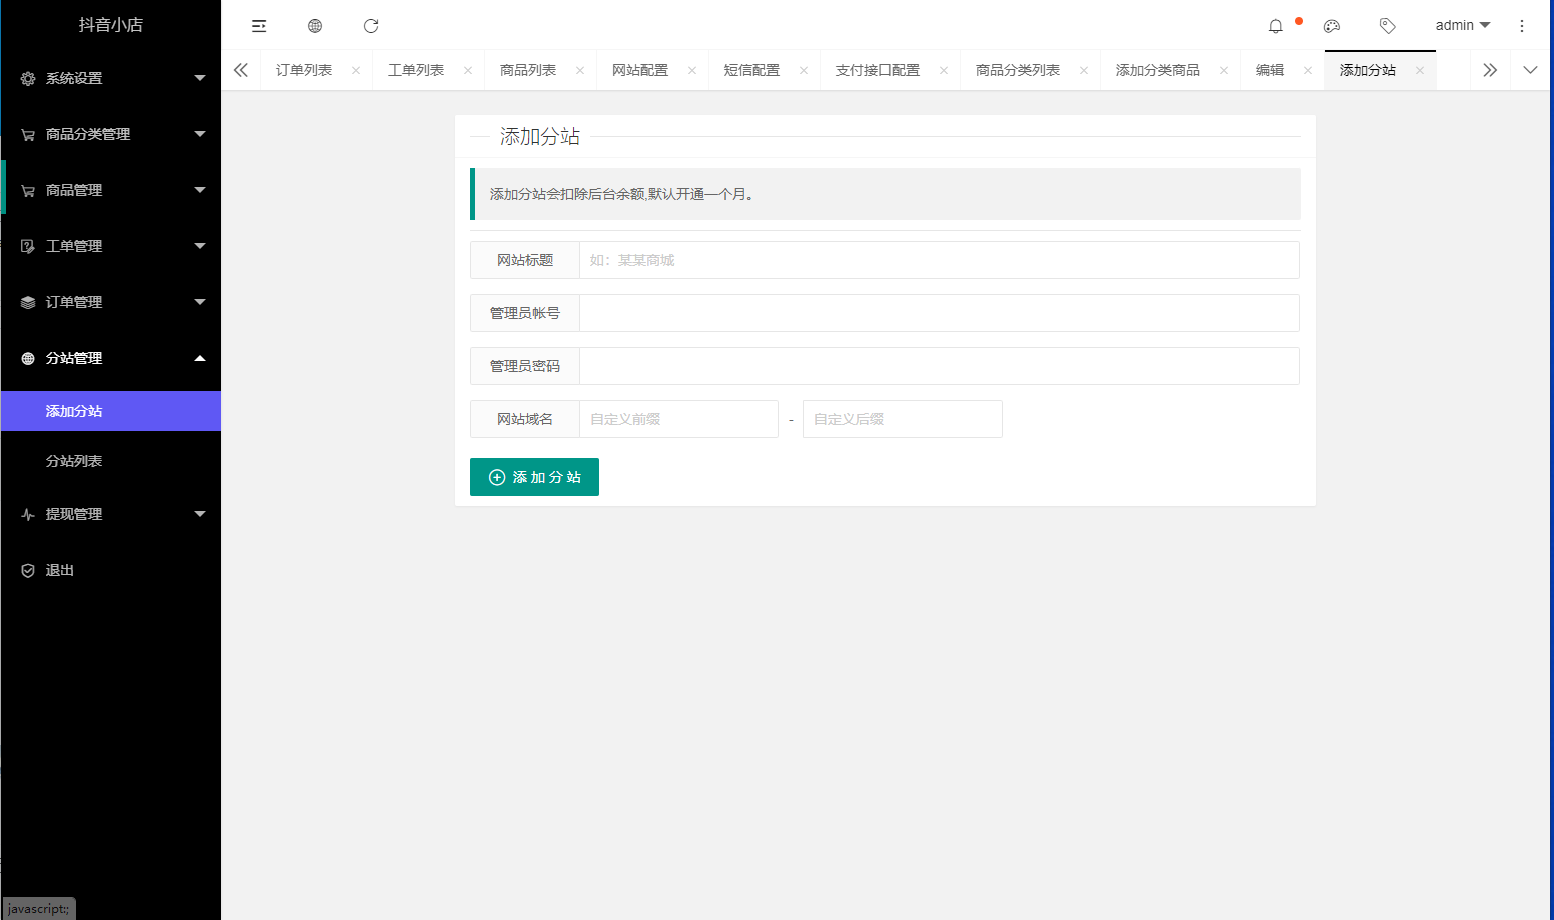Select the 退出 logout icon
The image size is (1554, 920).
coord(27,570)
